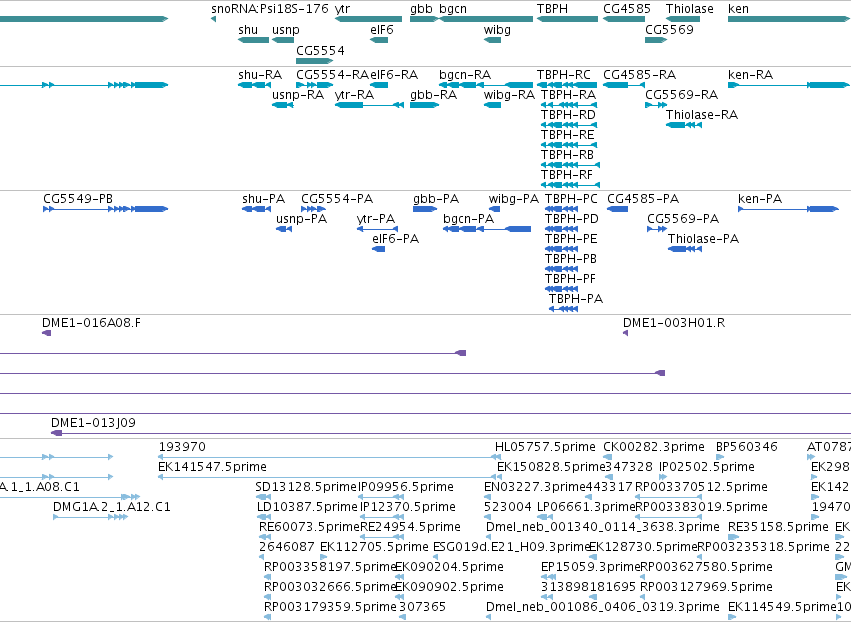Viewport: 851px width, 622px height.
Task: Open the bgcn-PA protein label
Action: (x=468, y=219)
